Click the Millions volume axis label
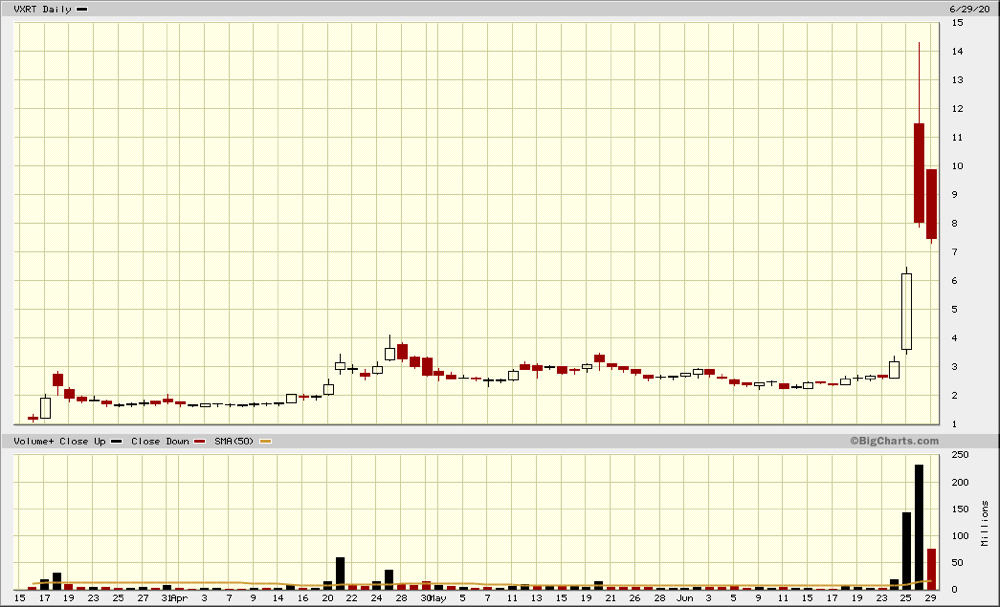This screenshot has width=1000, height=607. point(985,523)
